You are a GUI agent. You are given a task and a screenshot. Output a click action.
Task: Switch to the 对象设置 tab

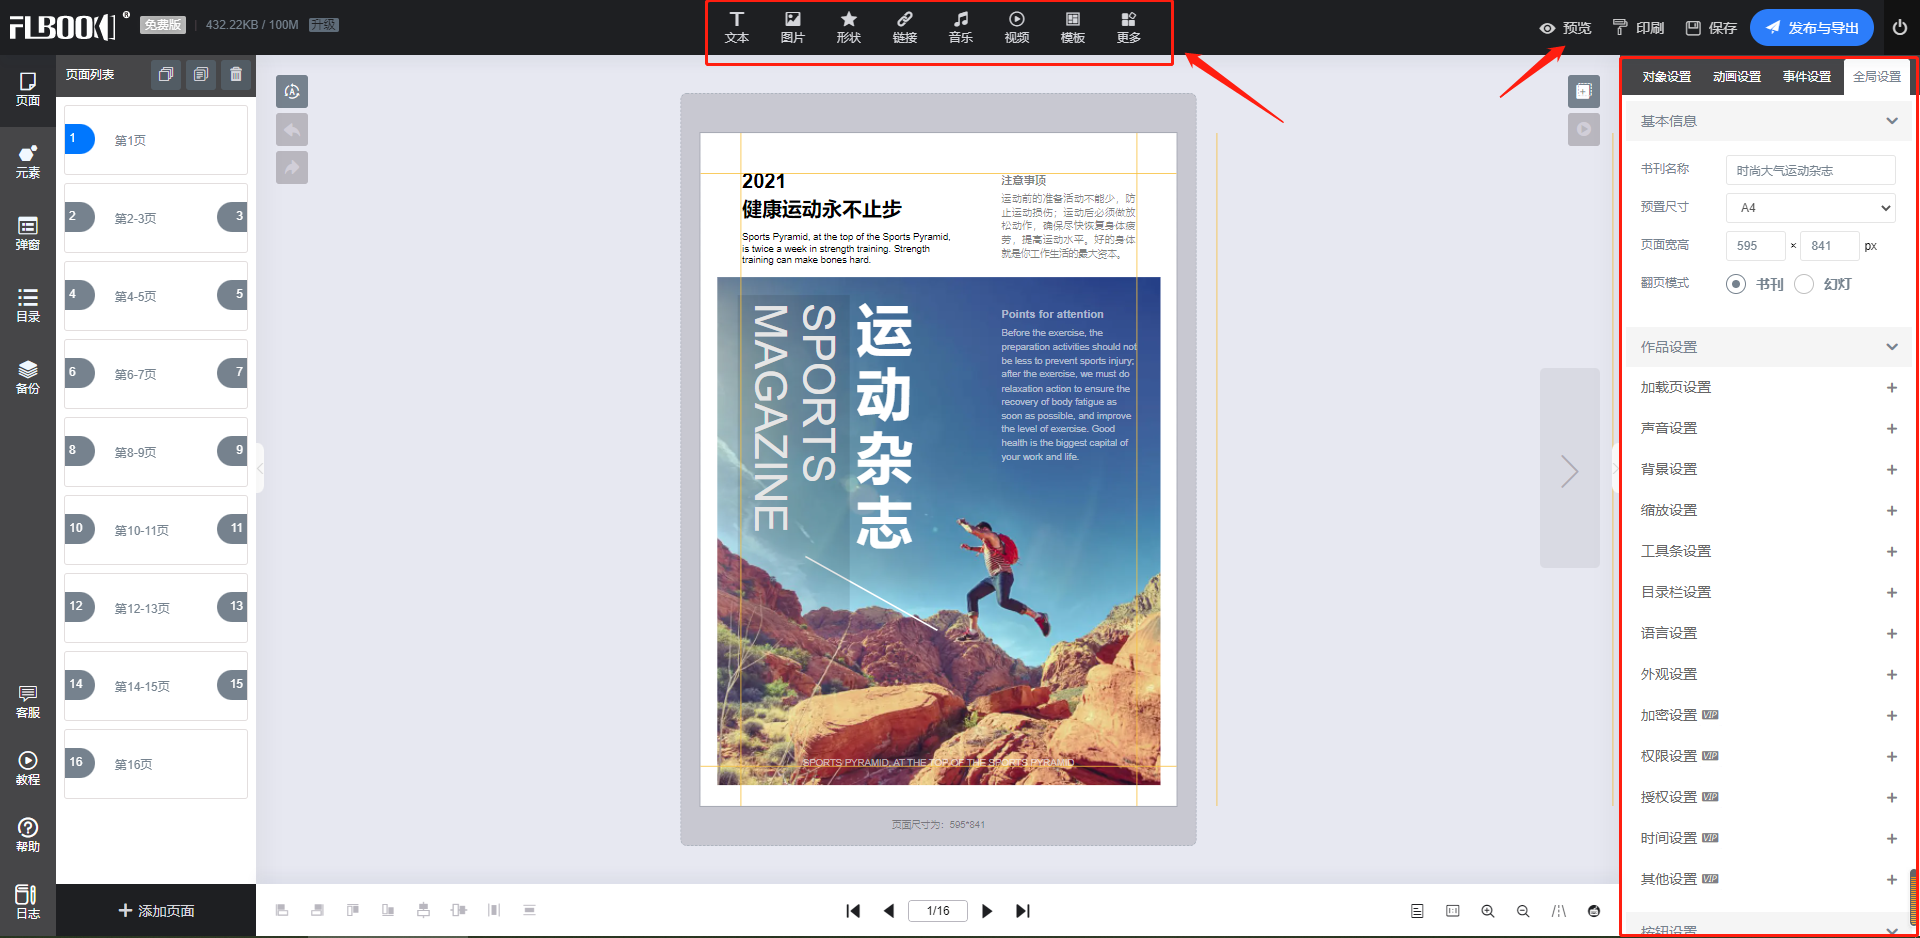tap(1667, 77)
